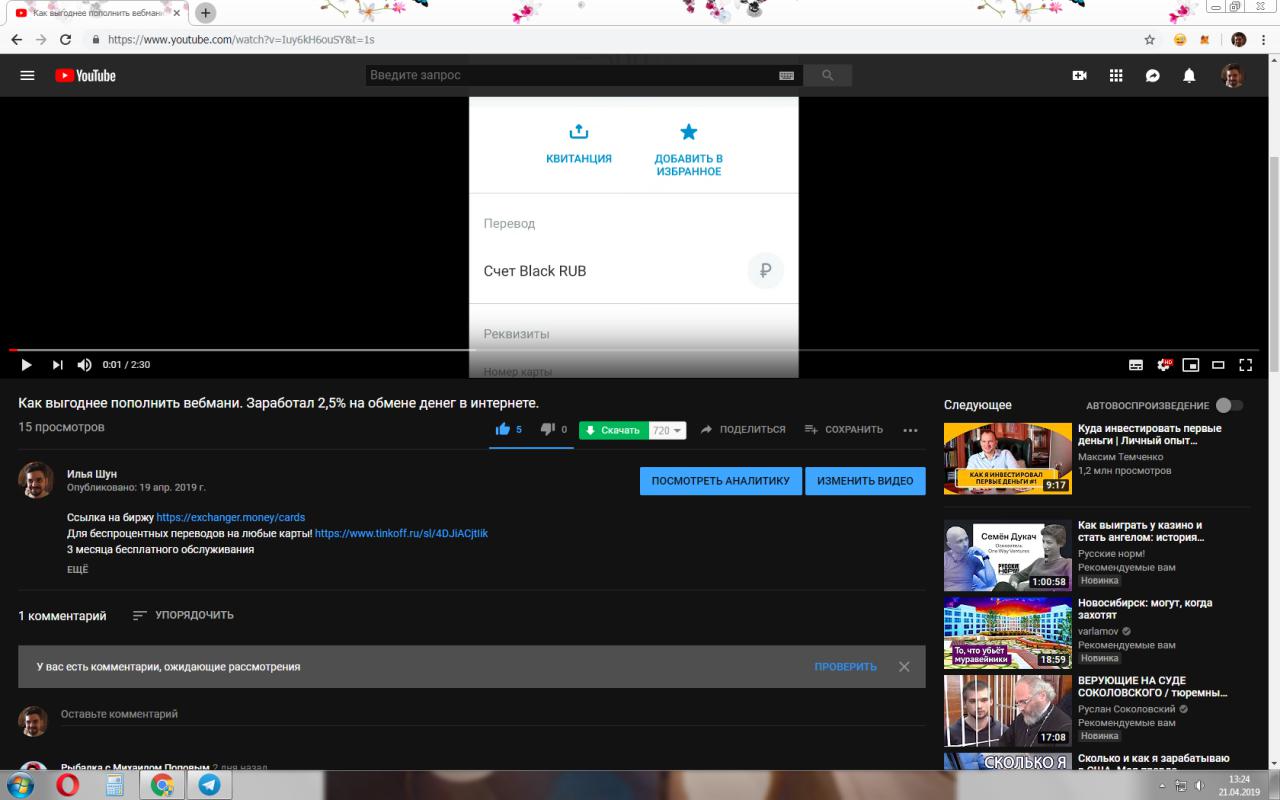Toggle subtitles in the player
1280x800 pixels.
(1136, 365)
